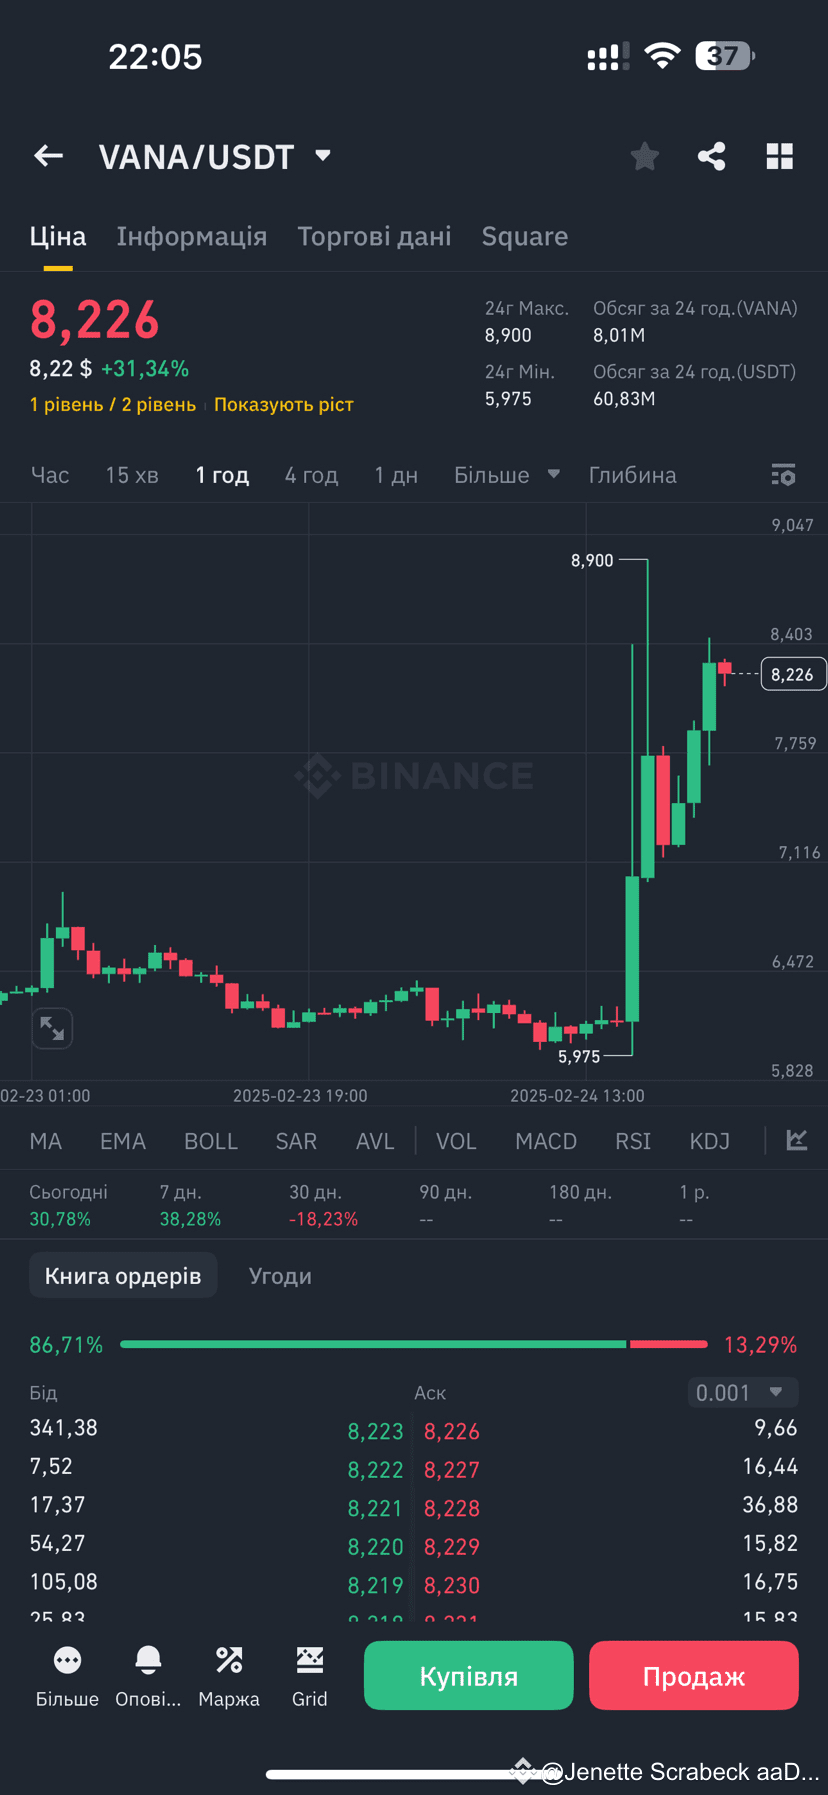The image size is (828, 1795).
Task: Open indicator settings chart icon
Action: coord(796,1140)
